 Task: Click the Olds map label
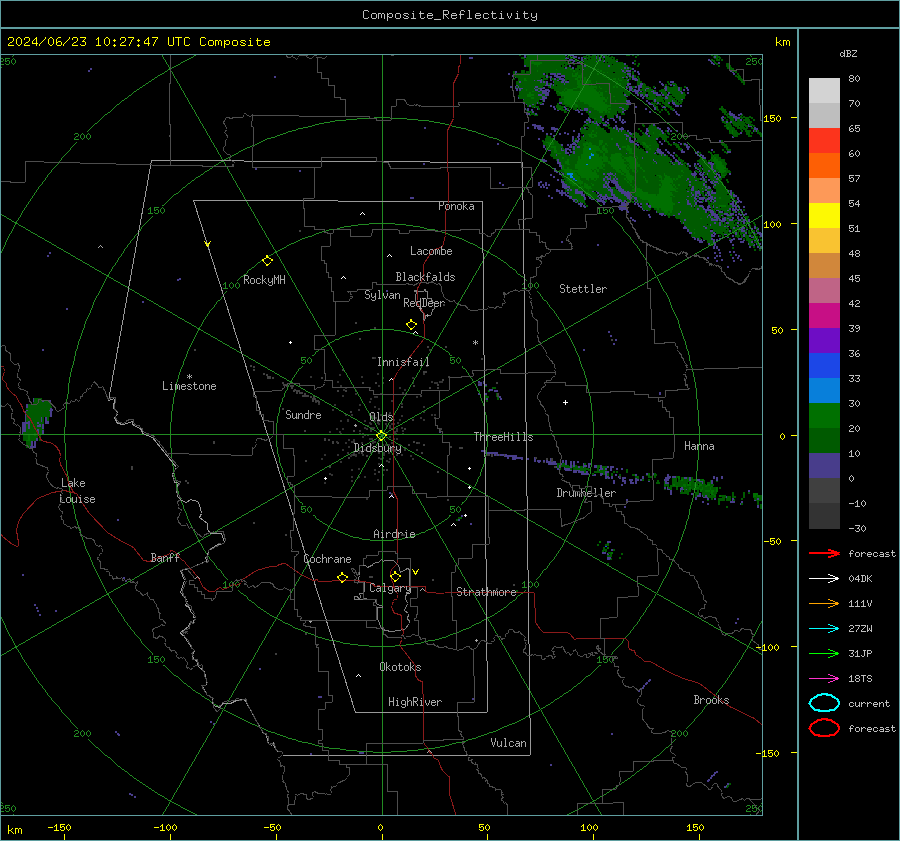tap(381, 417)
